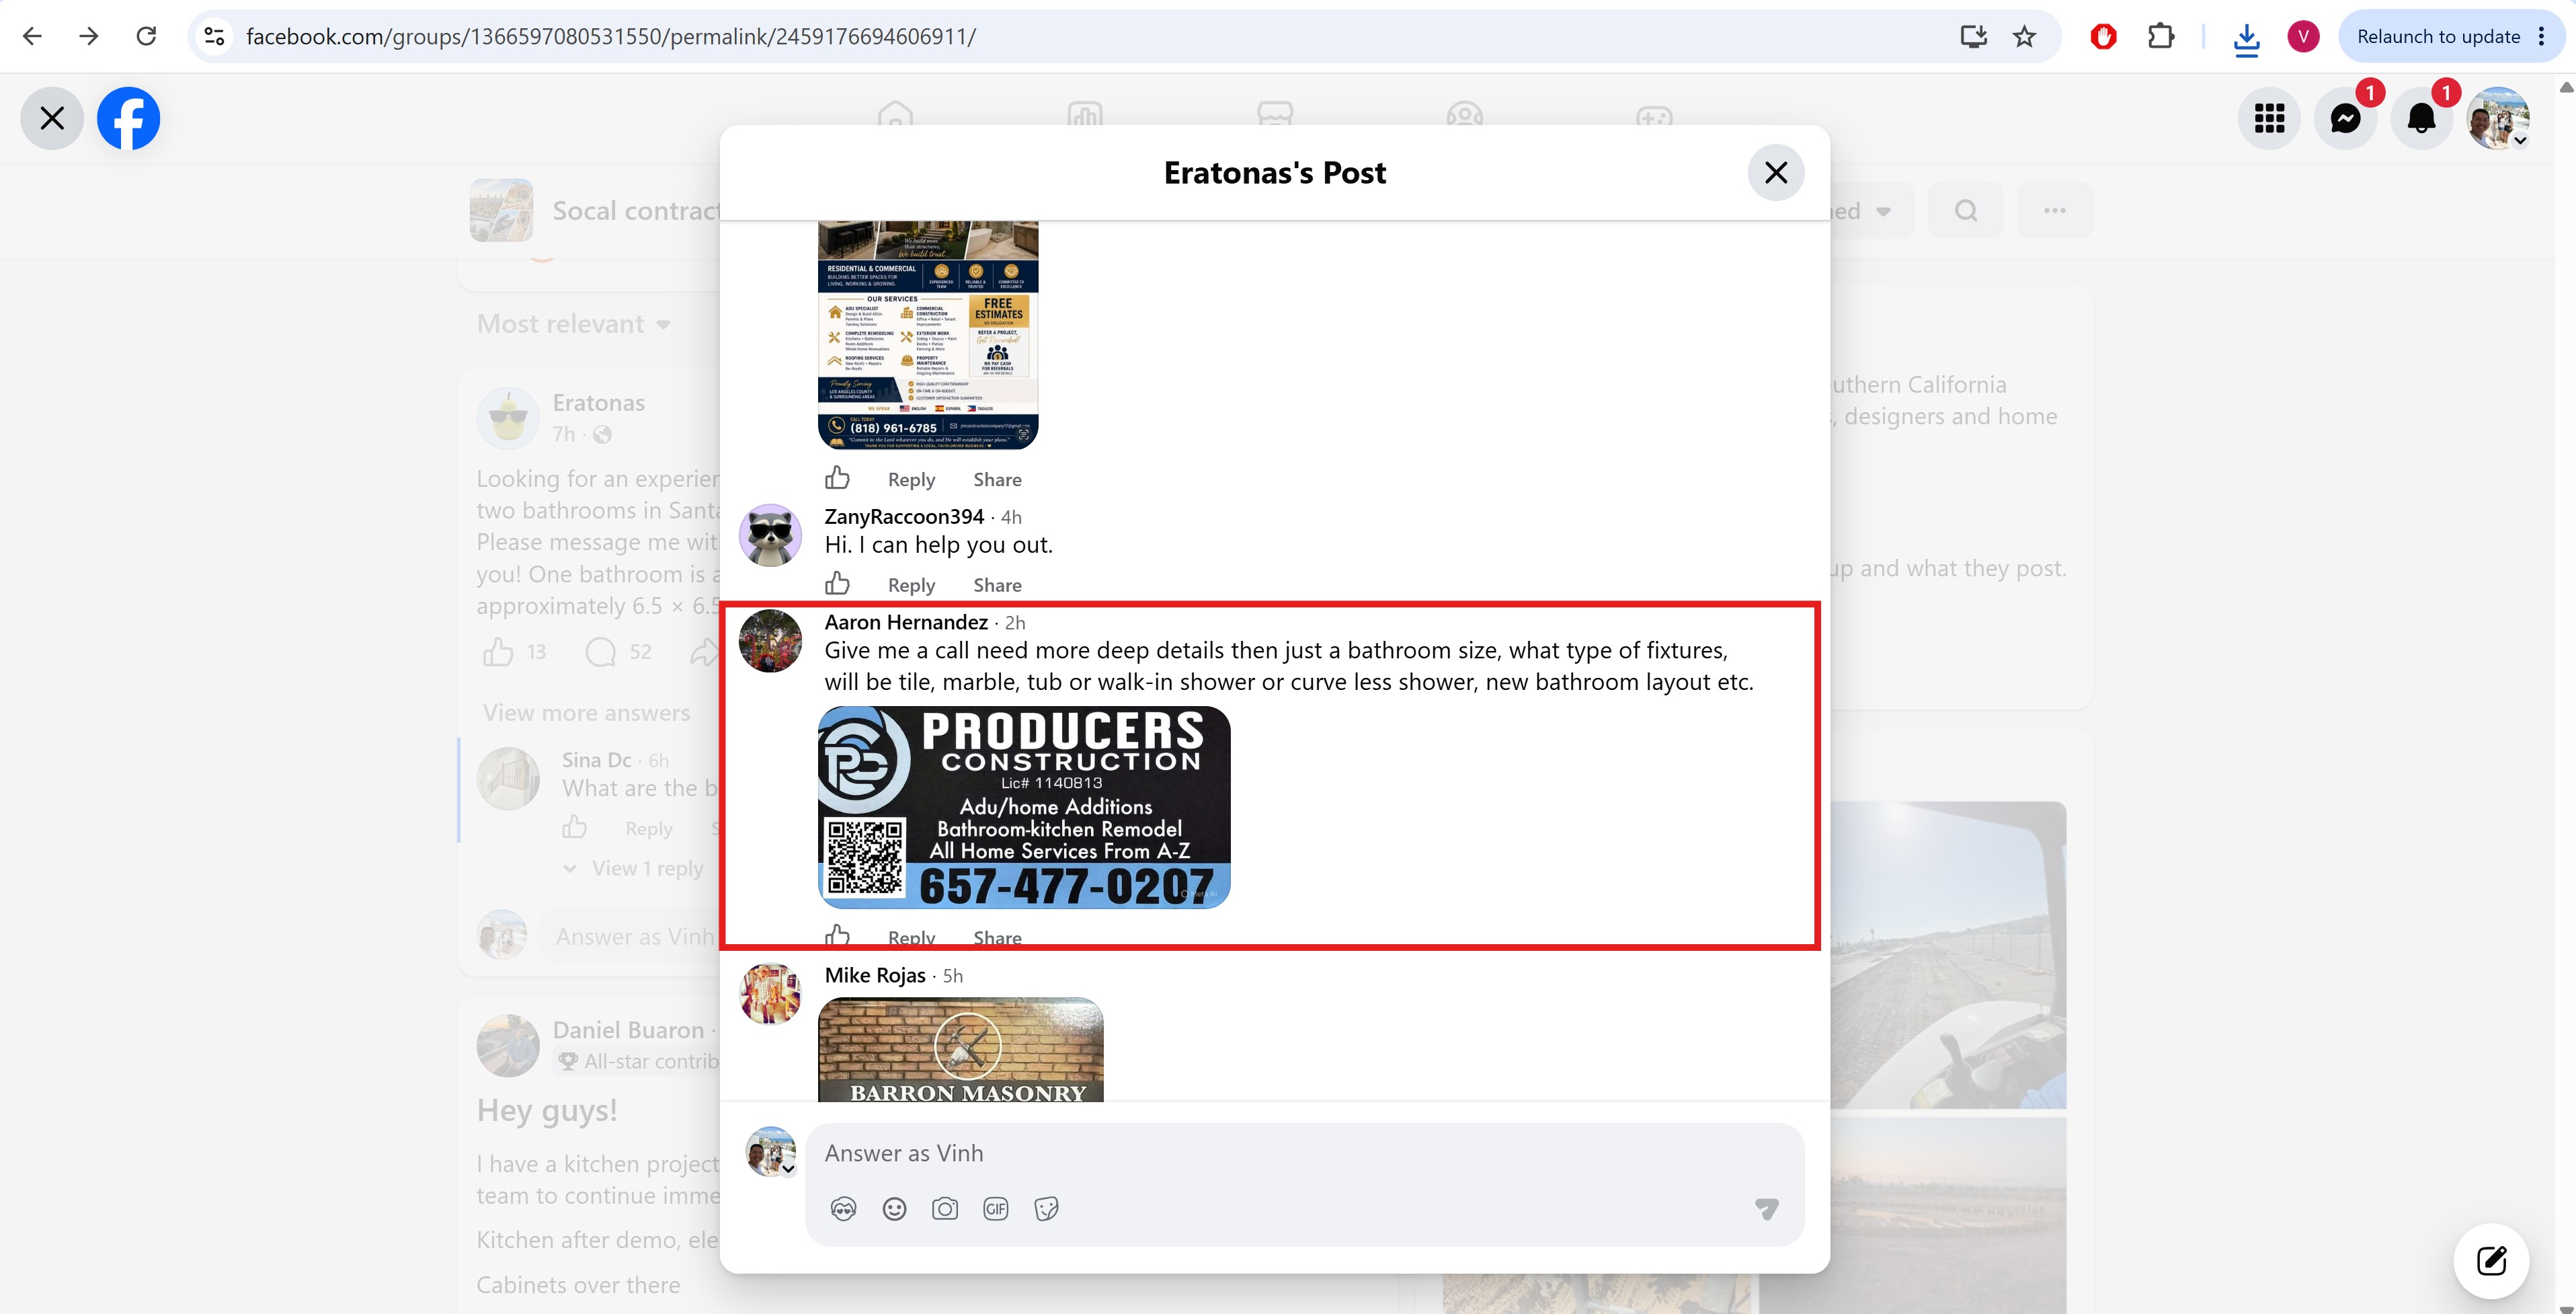Share ZanyRaccoon394's comment

[x=997, y=585]
